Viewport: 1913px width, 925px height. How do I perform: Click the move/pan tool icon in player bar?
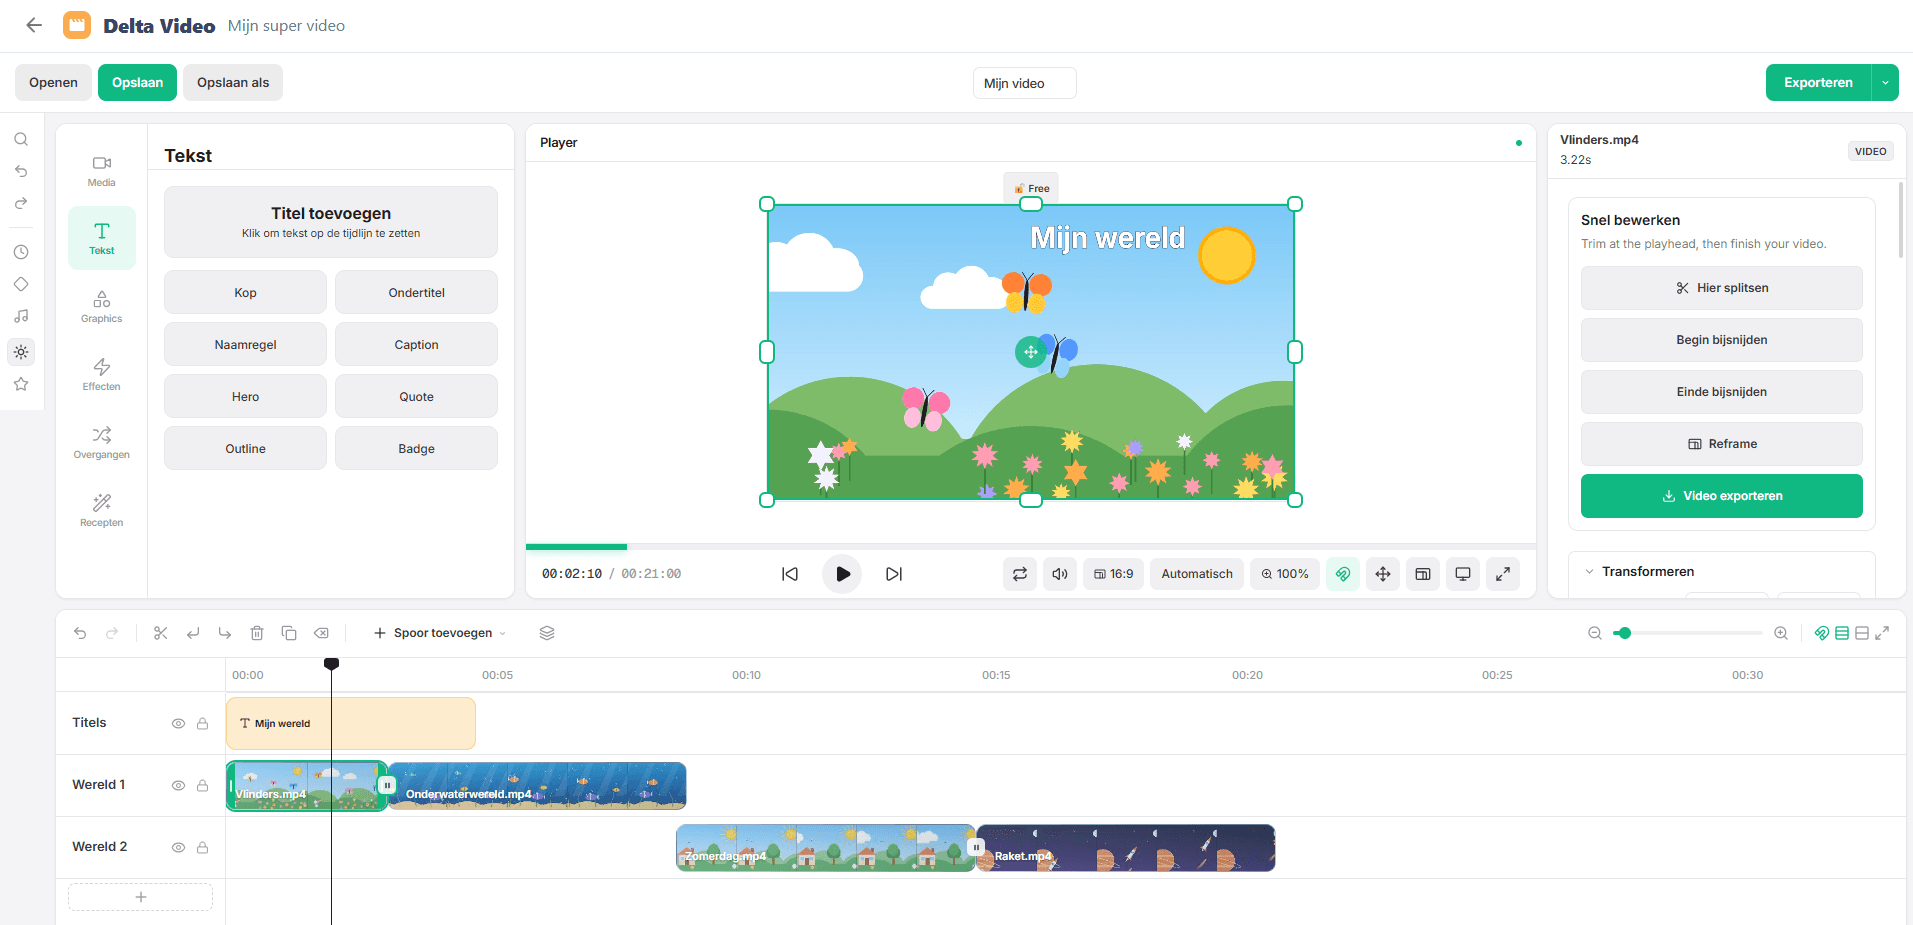(1383, 574)
